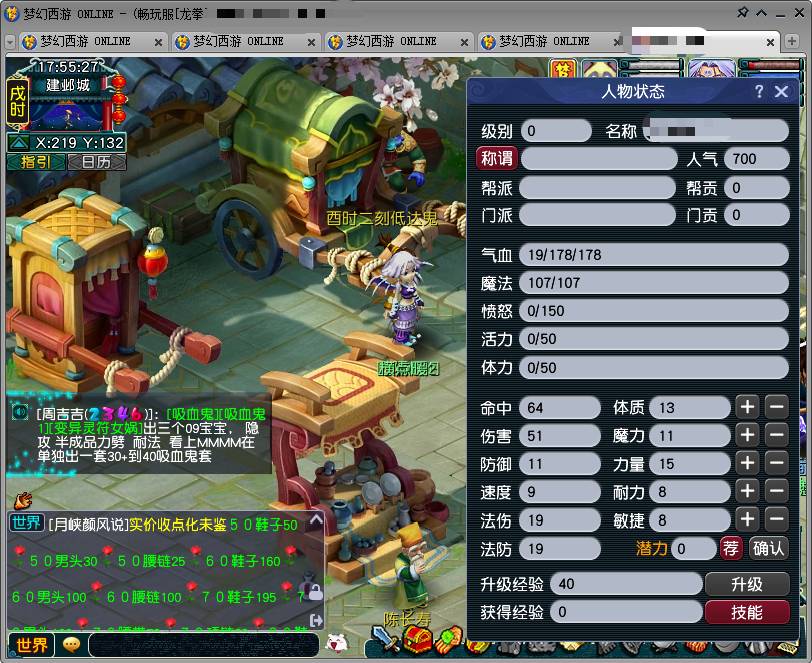
Task: Collapse window using title bar caret icon
Action: tap(761, 13)
